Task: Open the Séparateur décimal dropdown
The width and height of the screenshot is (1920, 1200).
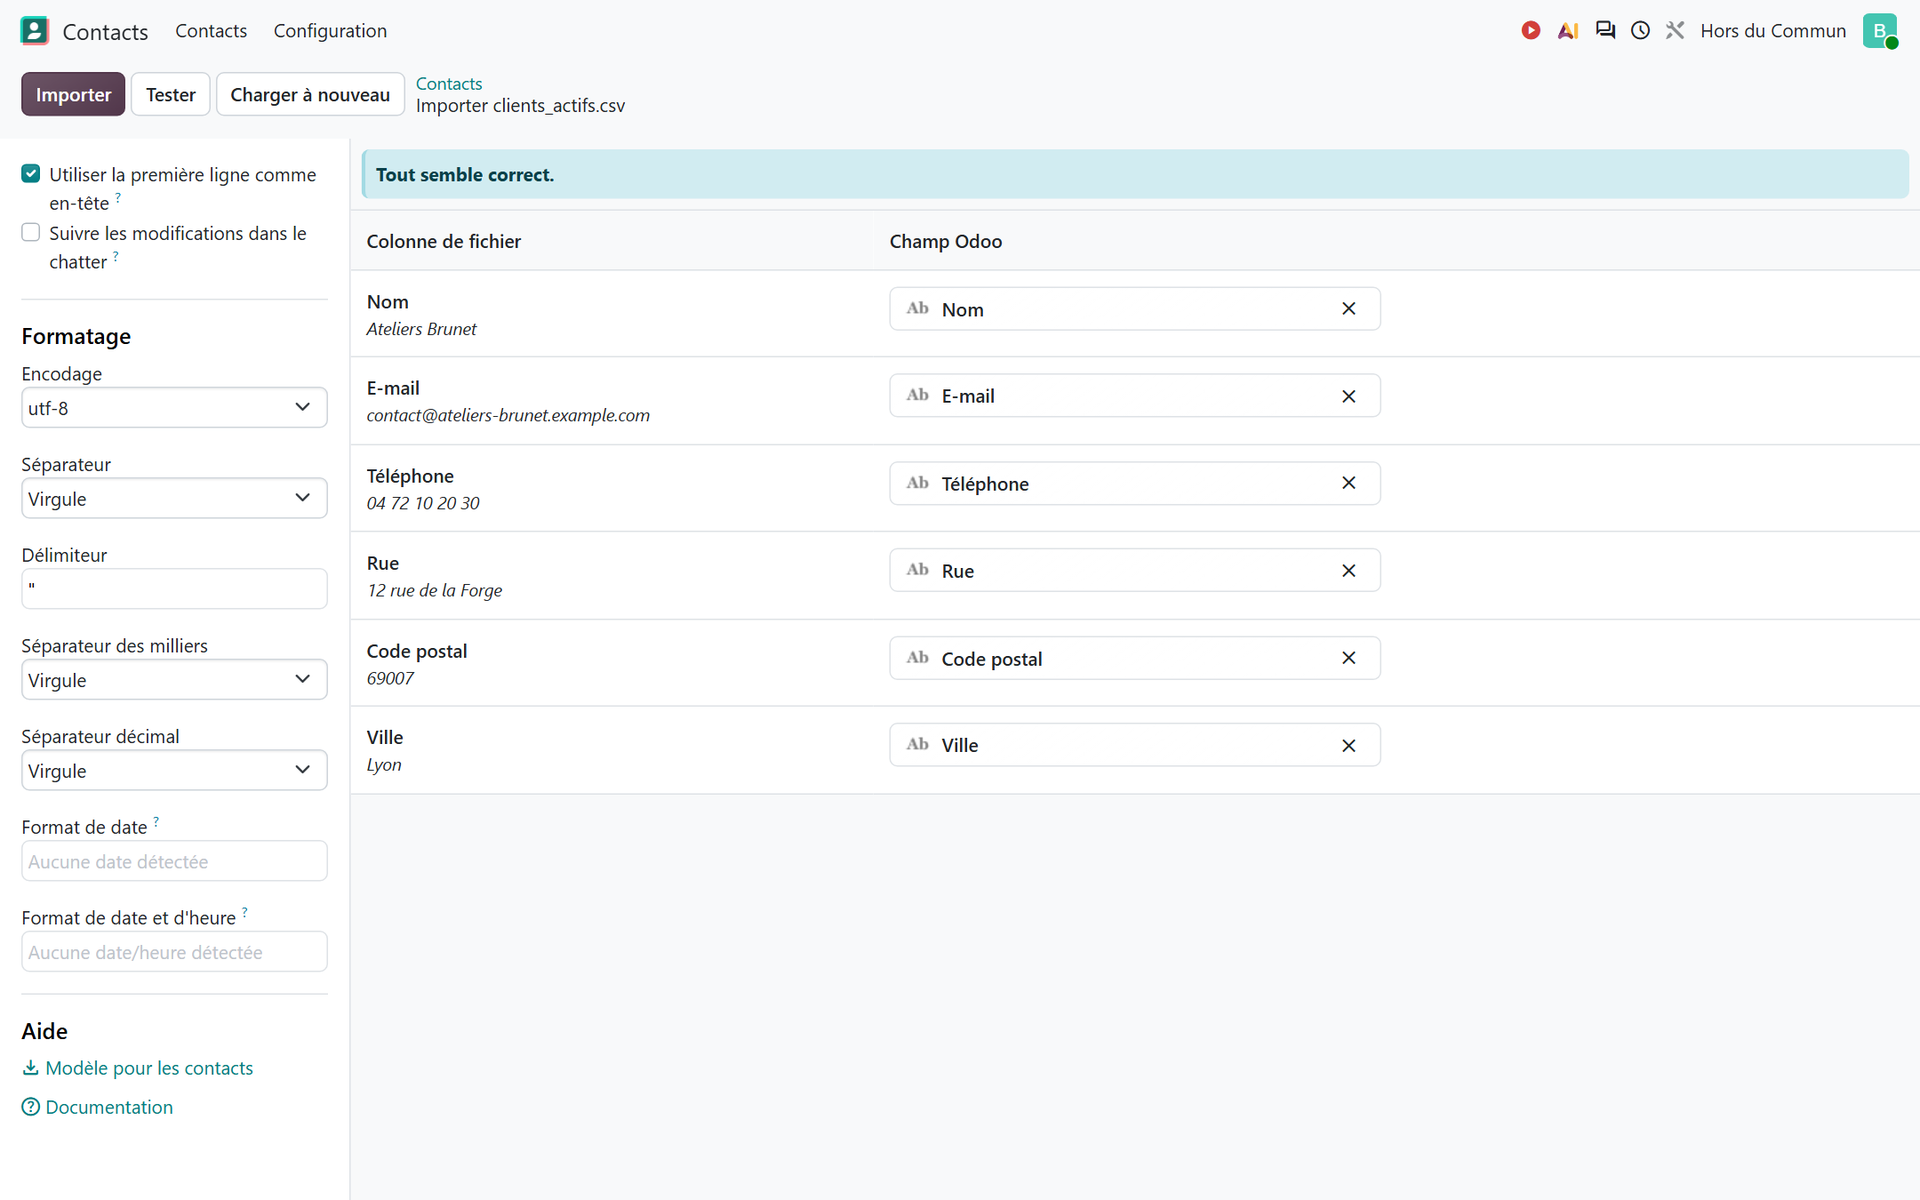Action: [174, 770]
